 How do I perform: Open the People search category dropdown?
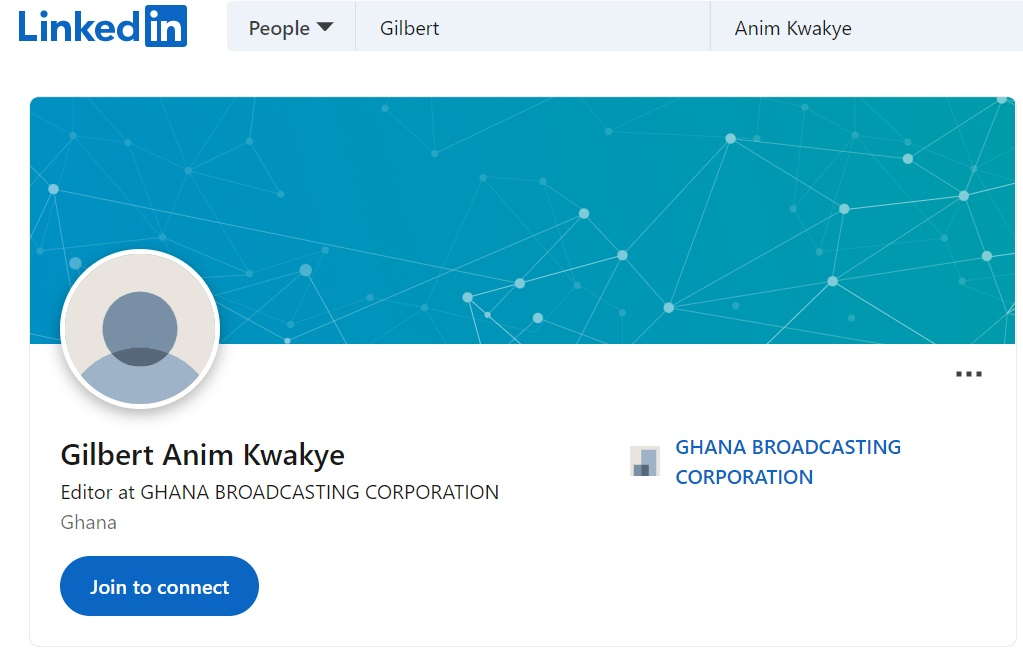(x=291, y=27)
